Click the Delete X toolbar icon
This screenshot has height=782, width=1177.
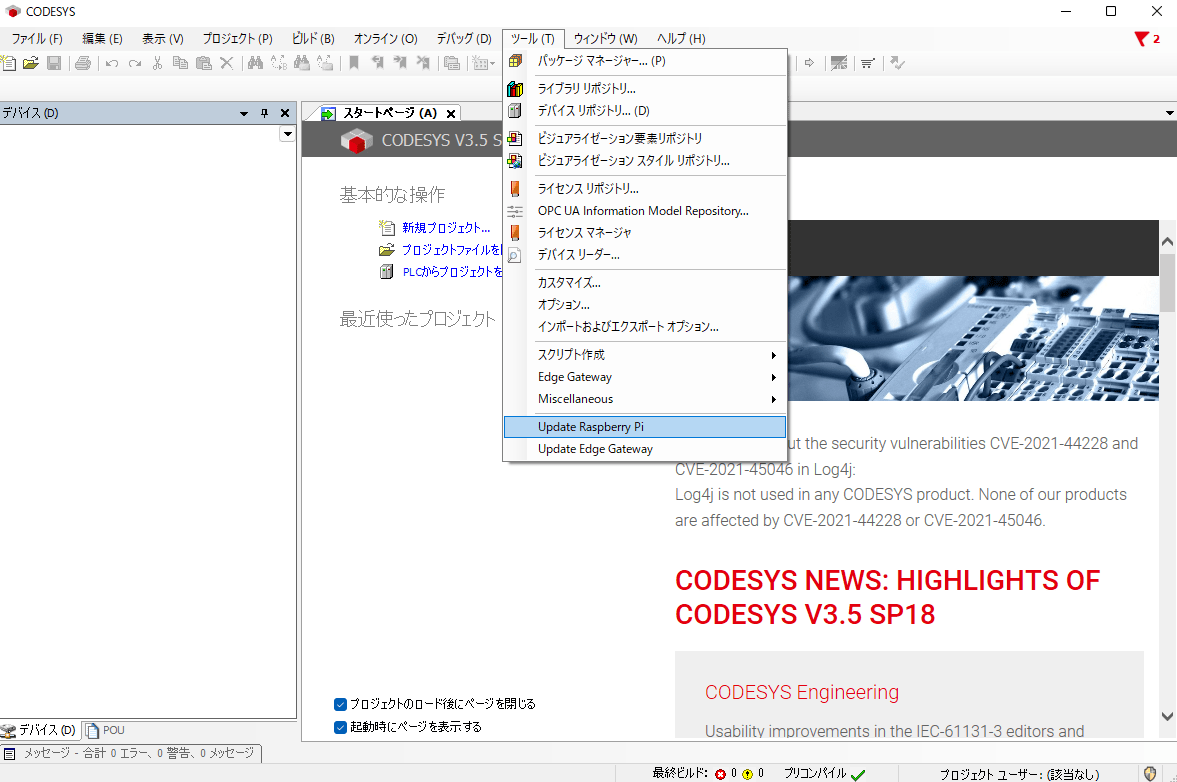pos(227,63)
